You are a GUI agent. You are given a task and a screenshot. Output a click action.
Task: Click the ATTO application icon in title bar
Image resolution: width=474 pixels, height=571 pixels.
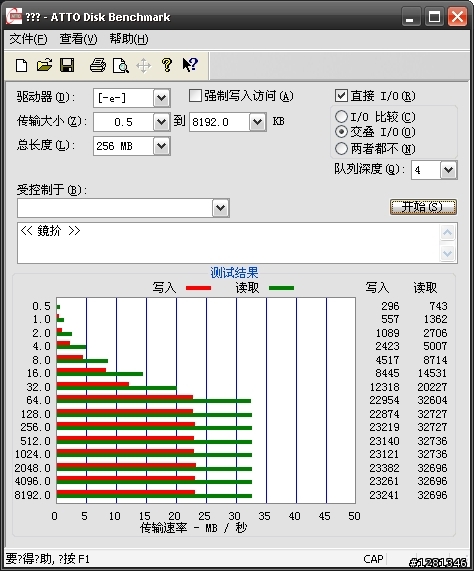click(14, 16)
